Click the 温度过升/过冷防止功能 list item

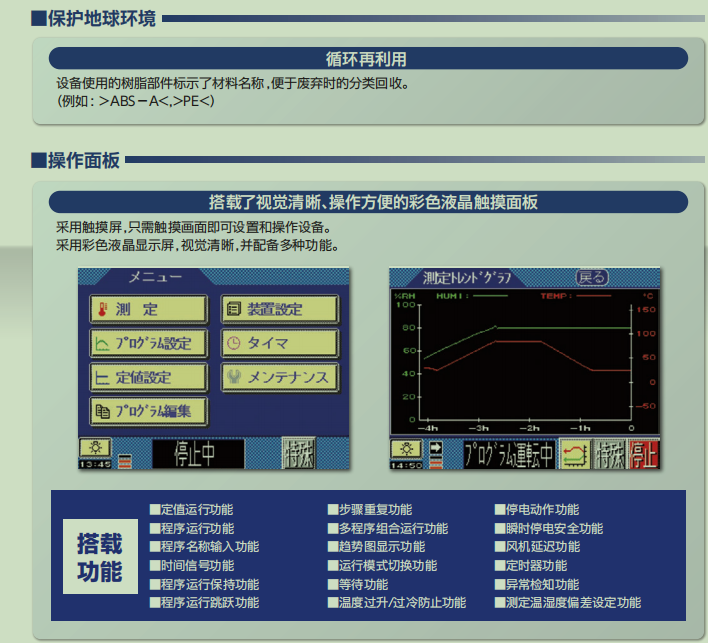click(397, 602)
